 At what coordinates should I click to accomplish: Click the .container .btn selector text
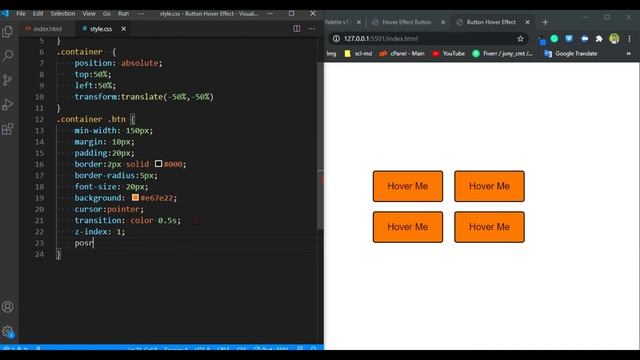[91, 119]
